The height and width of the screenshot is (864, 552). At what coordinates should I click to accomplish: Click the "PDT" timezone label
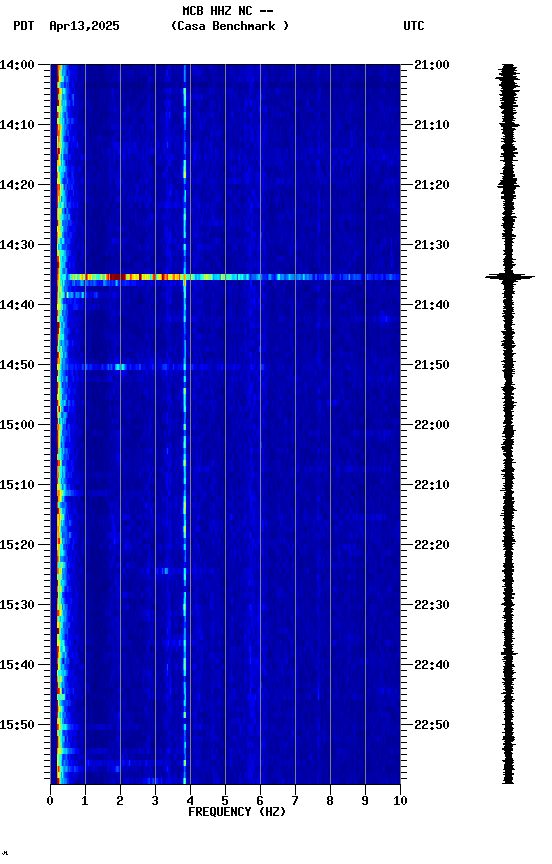[x=24, y=26]
